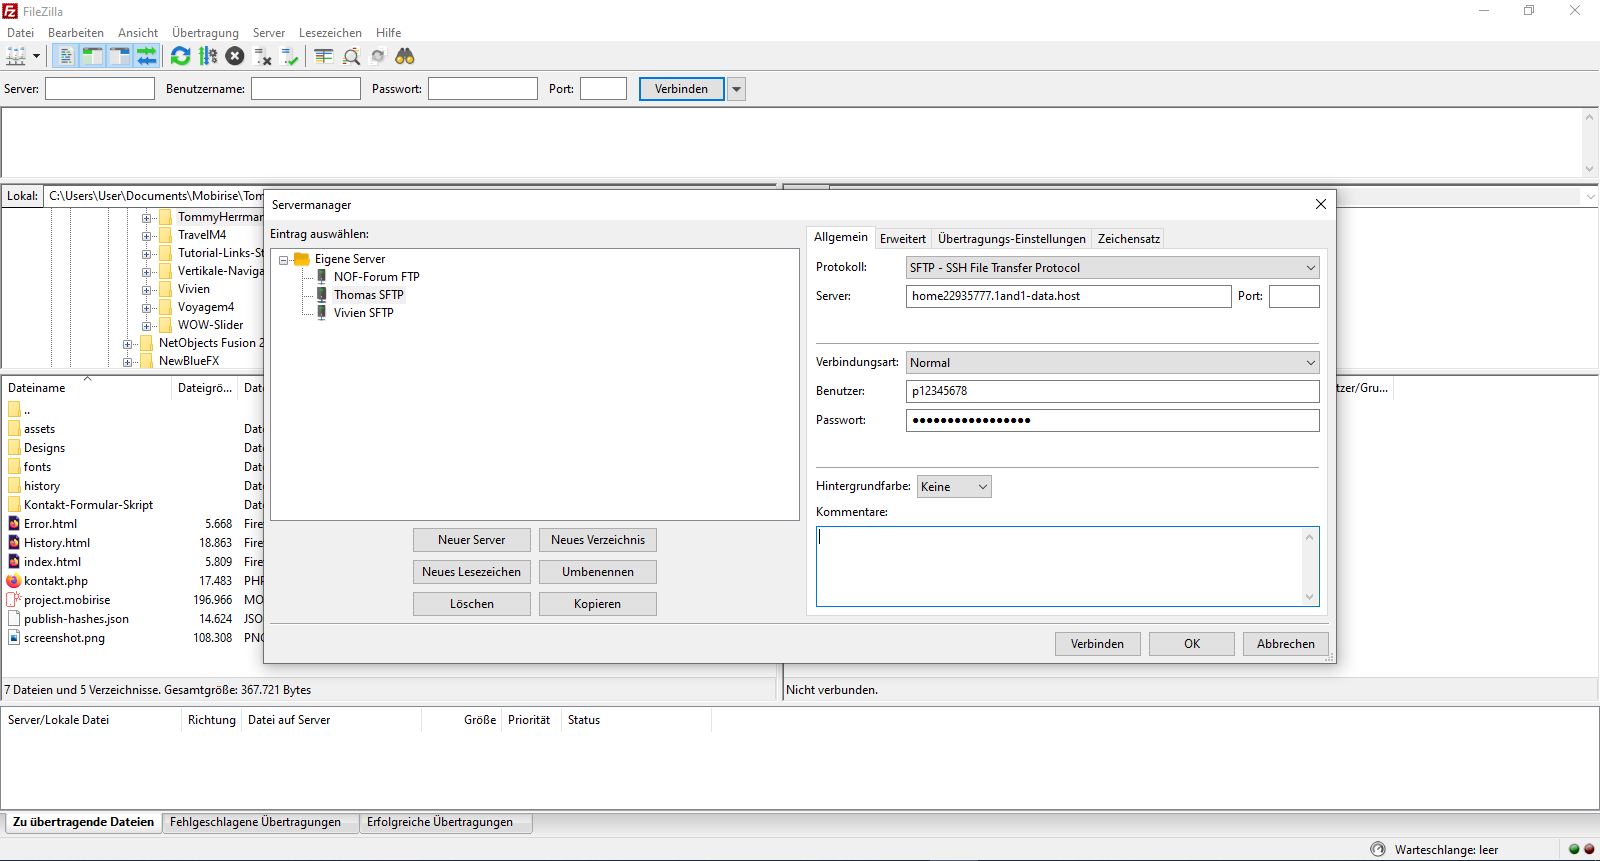Open the Servermanager toolbar icon
1600x861 pixels.
[16, 57]
